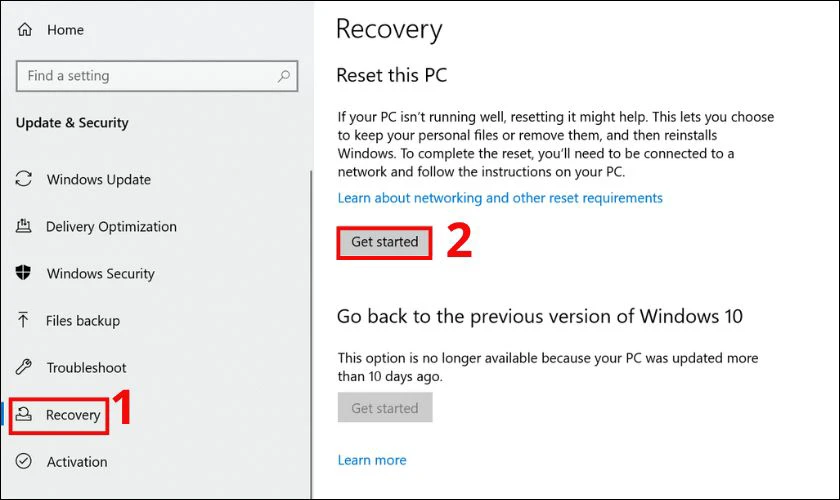840x500 pixels.
Task: Click the Home house icon
Action: (x=25, y=30)
